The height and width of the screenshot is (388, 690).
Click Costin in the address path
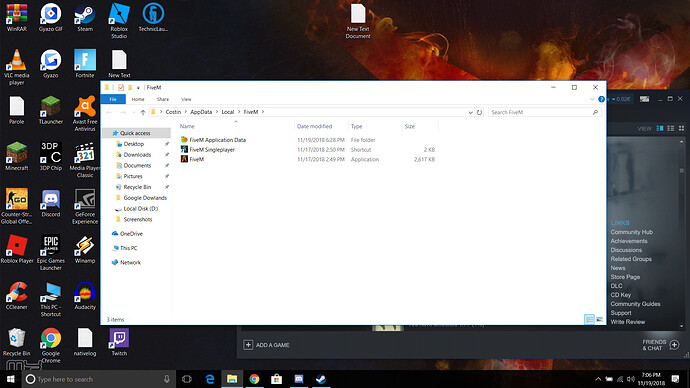[173, 112]
